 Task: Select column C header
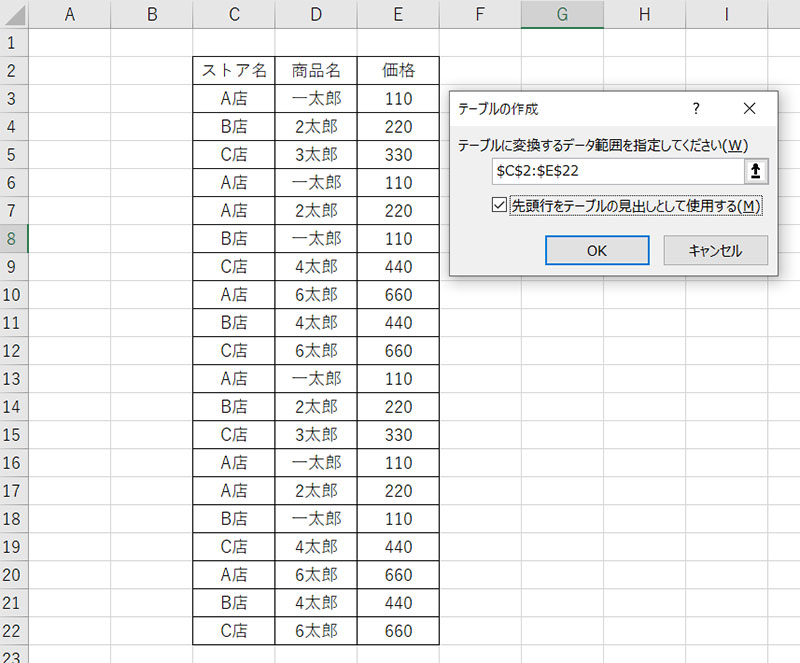point(234,14)
